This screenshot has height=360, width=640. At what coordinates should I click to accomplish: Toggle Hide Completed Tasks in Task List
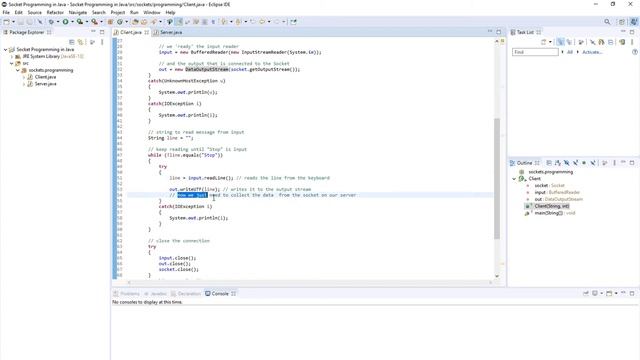tap(593, 42)
